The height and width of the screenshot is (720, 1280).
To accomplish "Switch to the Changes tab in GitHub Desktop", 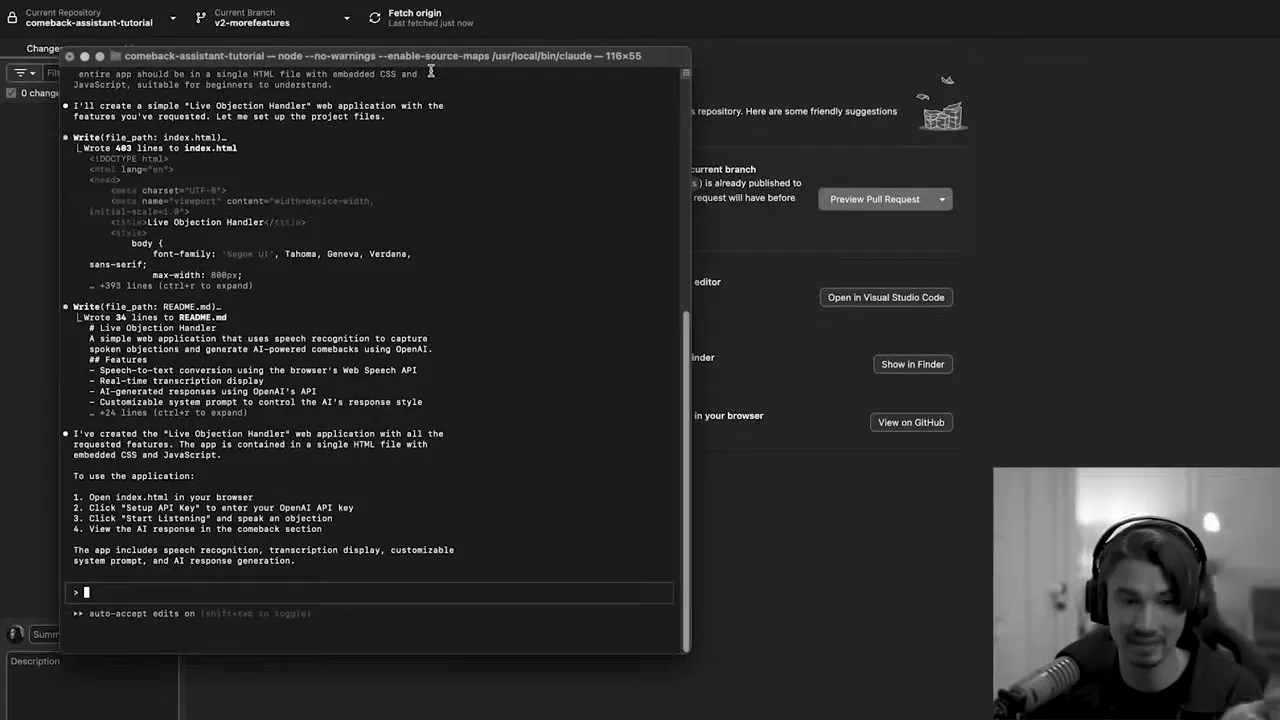I will coord(42,48).
